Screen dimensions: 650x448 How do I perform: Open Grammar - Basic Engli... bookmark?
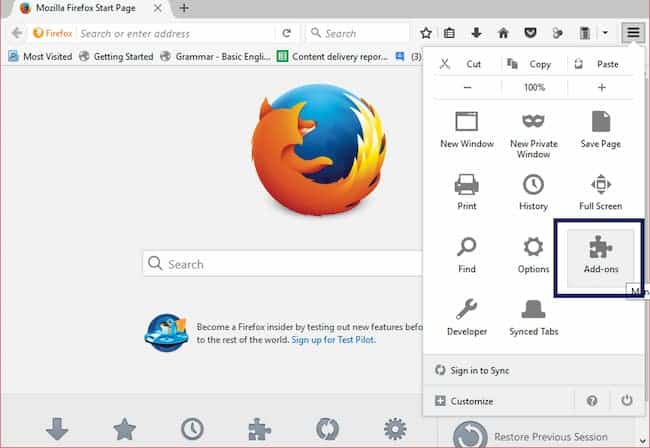[x=216, y=56]
